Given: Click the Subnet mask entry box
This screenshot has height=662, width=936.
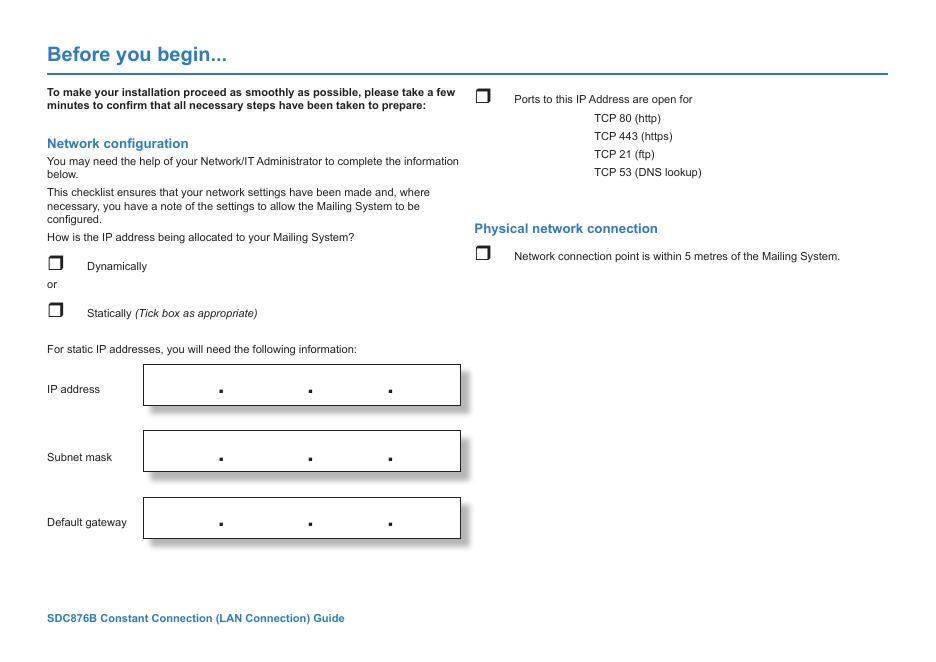Looking at the screenshot, I should point(301,451).
